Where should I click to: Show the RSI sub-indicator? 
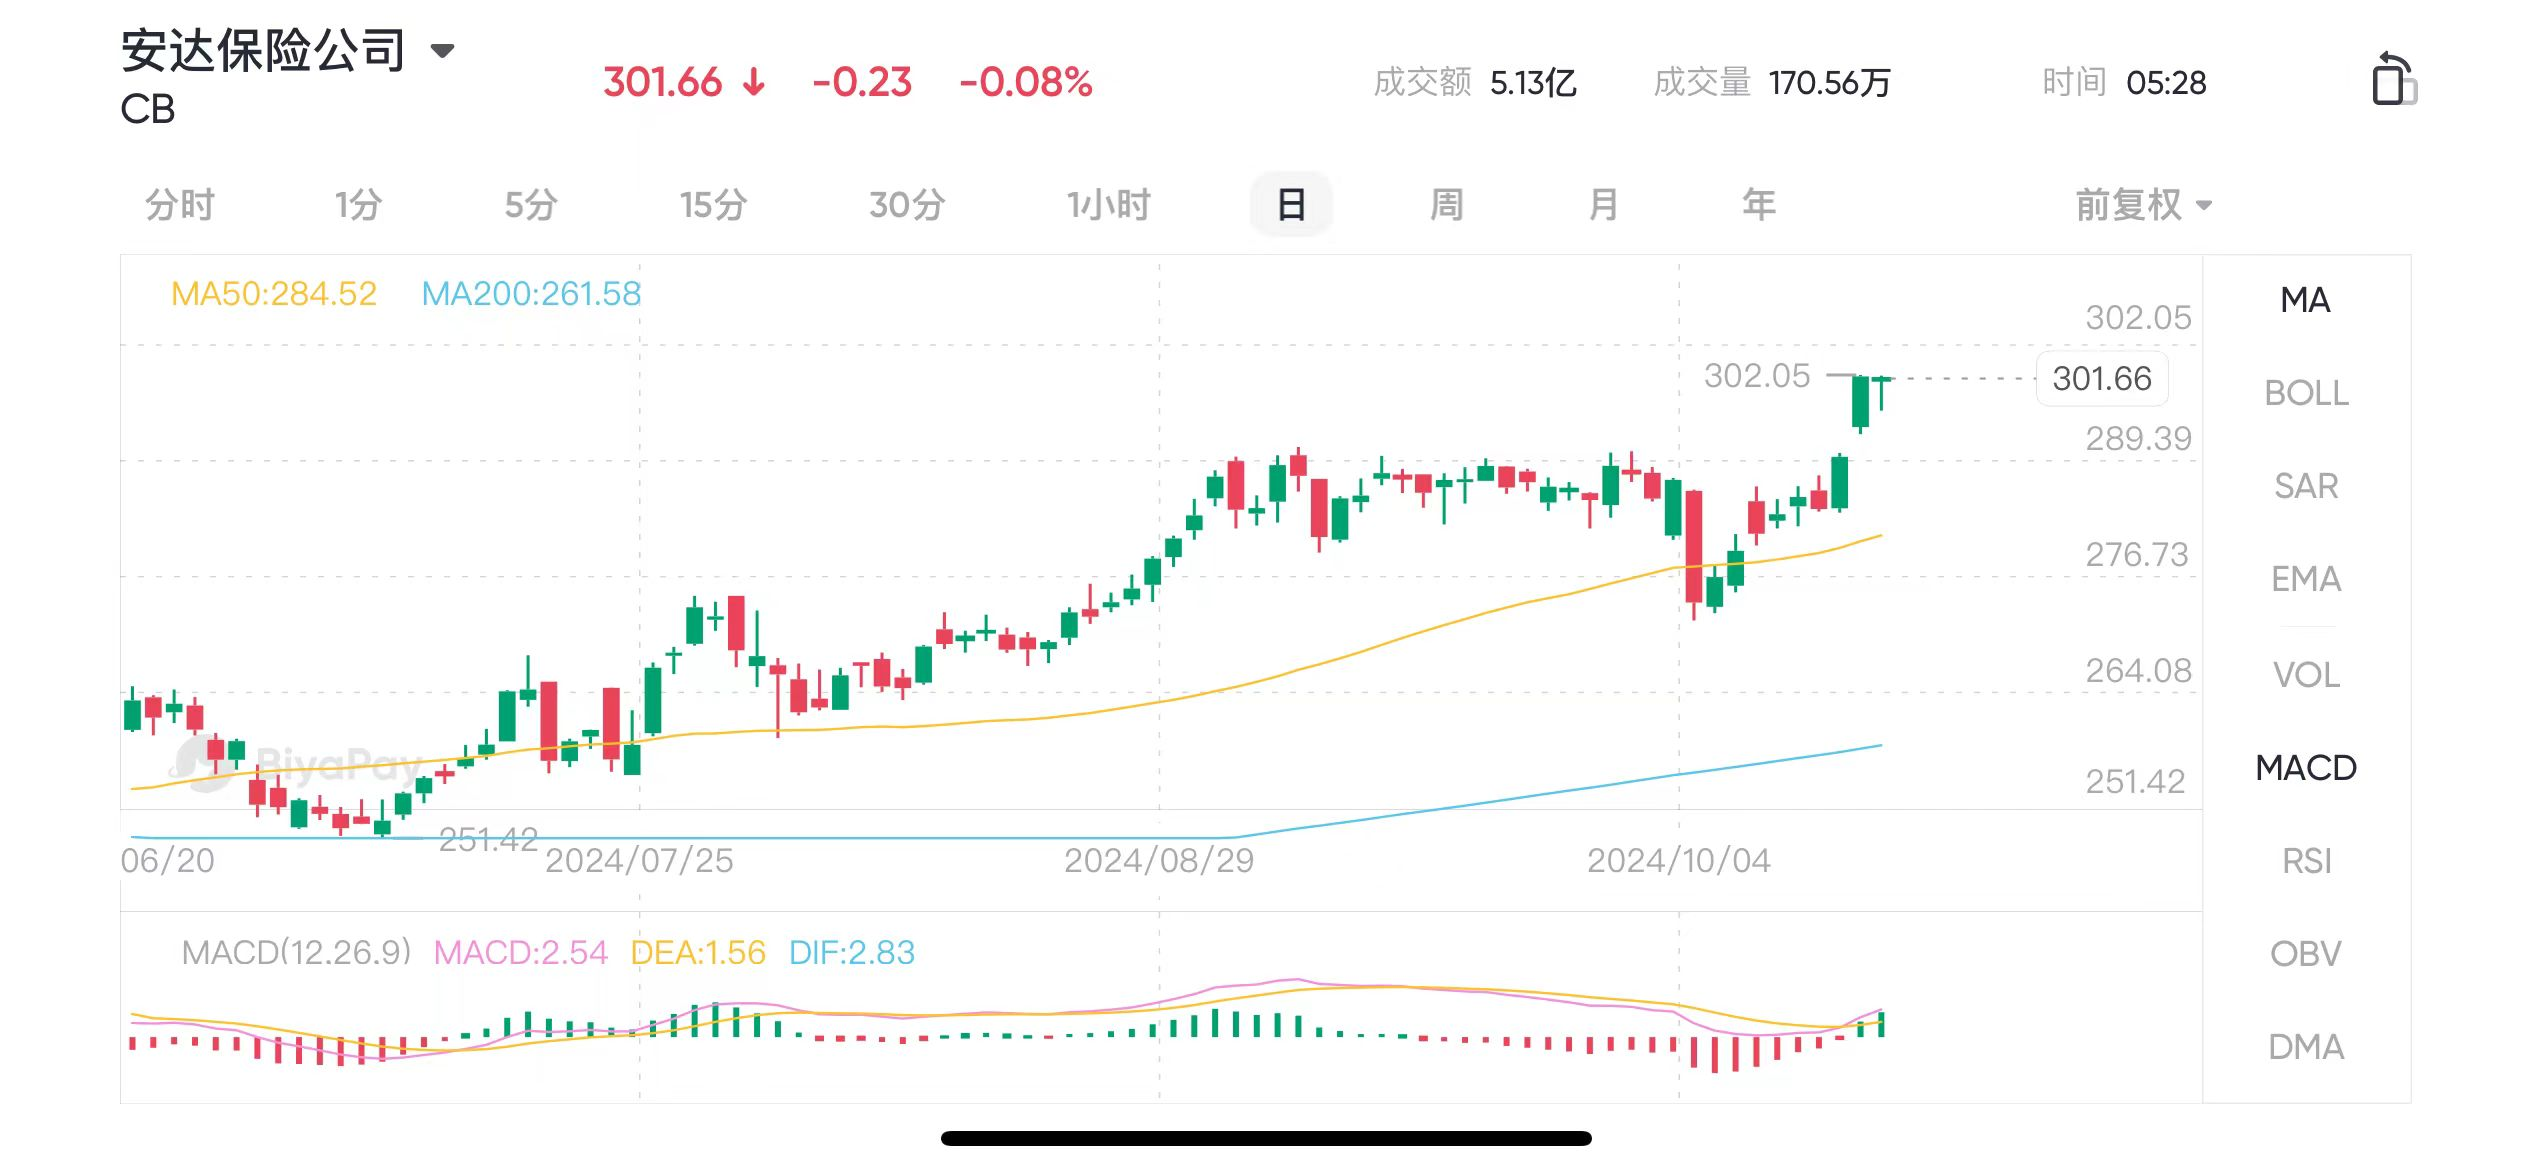2306,861
